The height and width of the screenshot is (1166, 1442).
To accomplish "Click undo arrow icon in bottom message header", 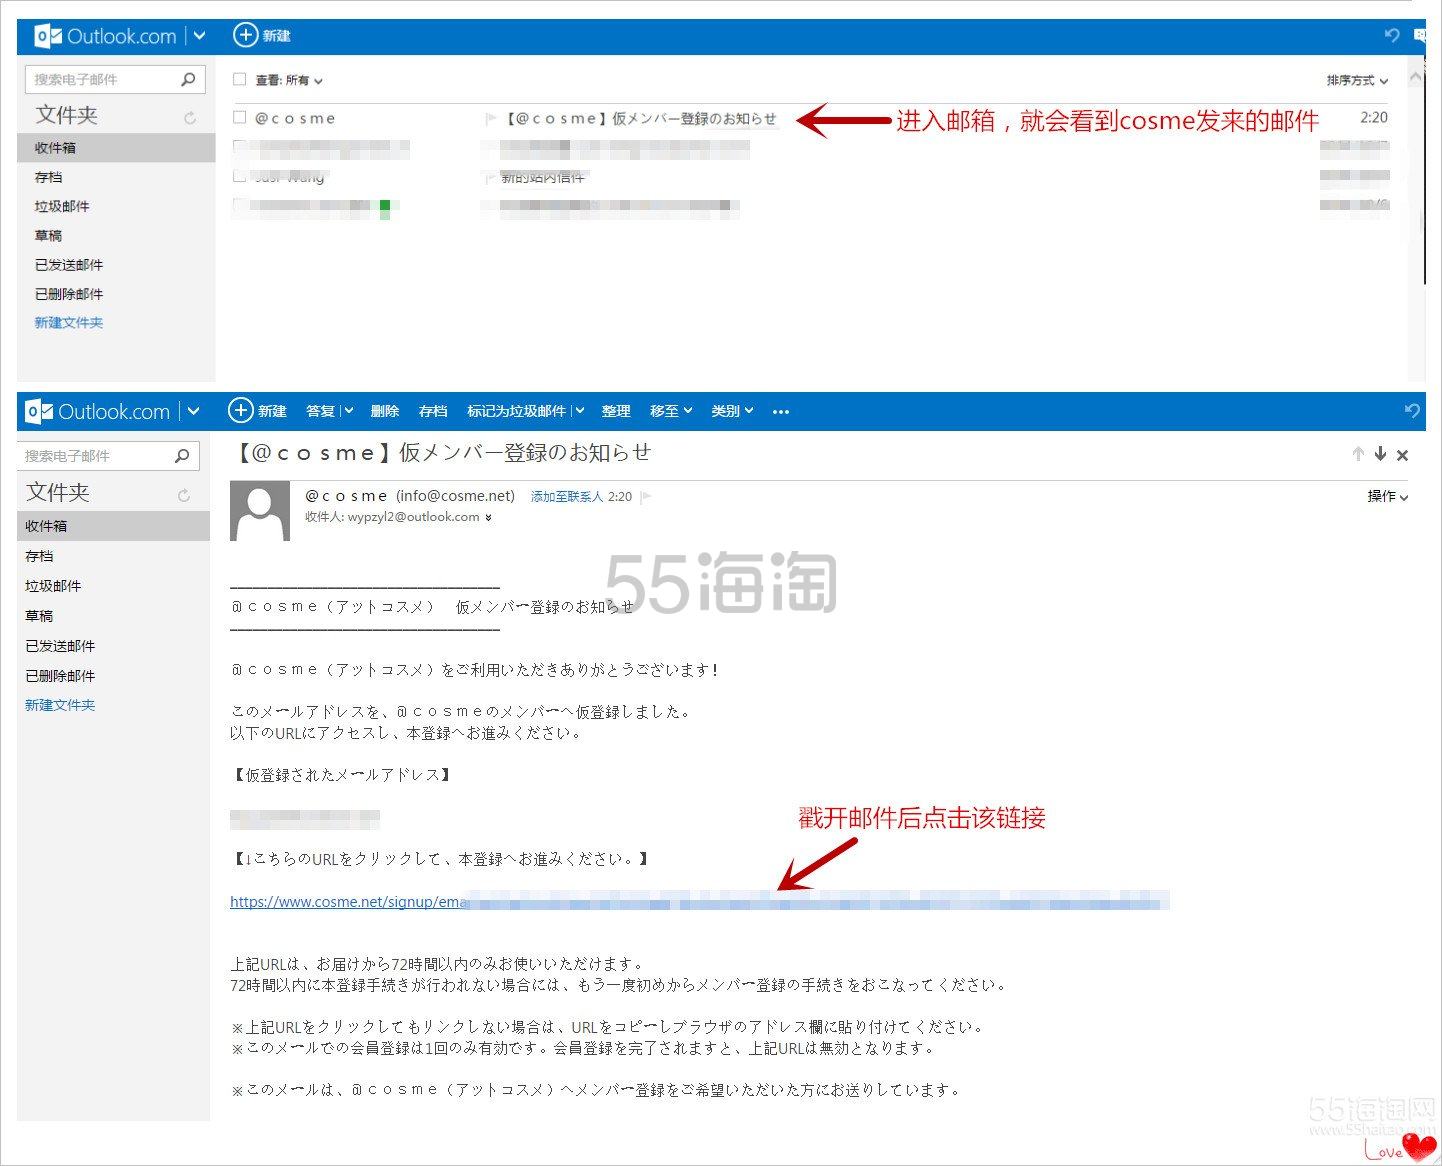I will coord(1412,411).
